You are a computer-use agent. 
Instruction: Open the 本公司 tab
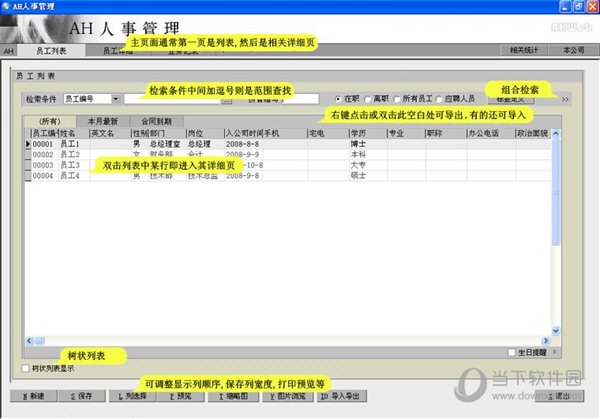pos(574,50)
